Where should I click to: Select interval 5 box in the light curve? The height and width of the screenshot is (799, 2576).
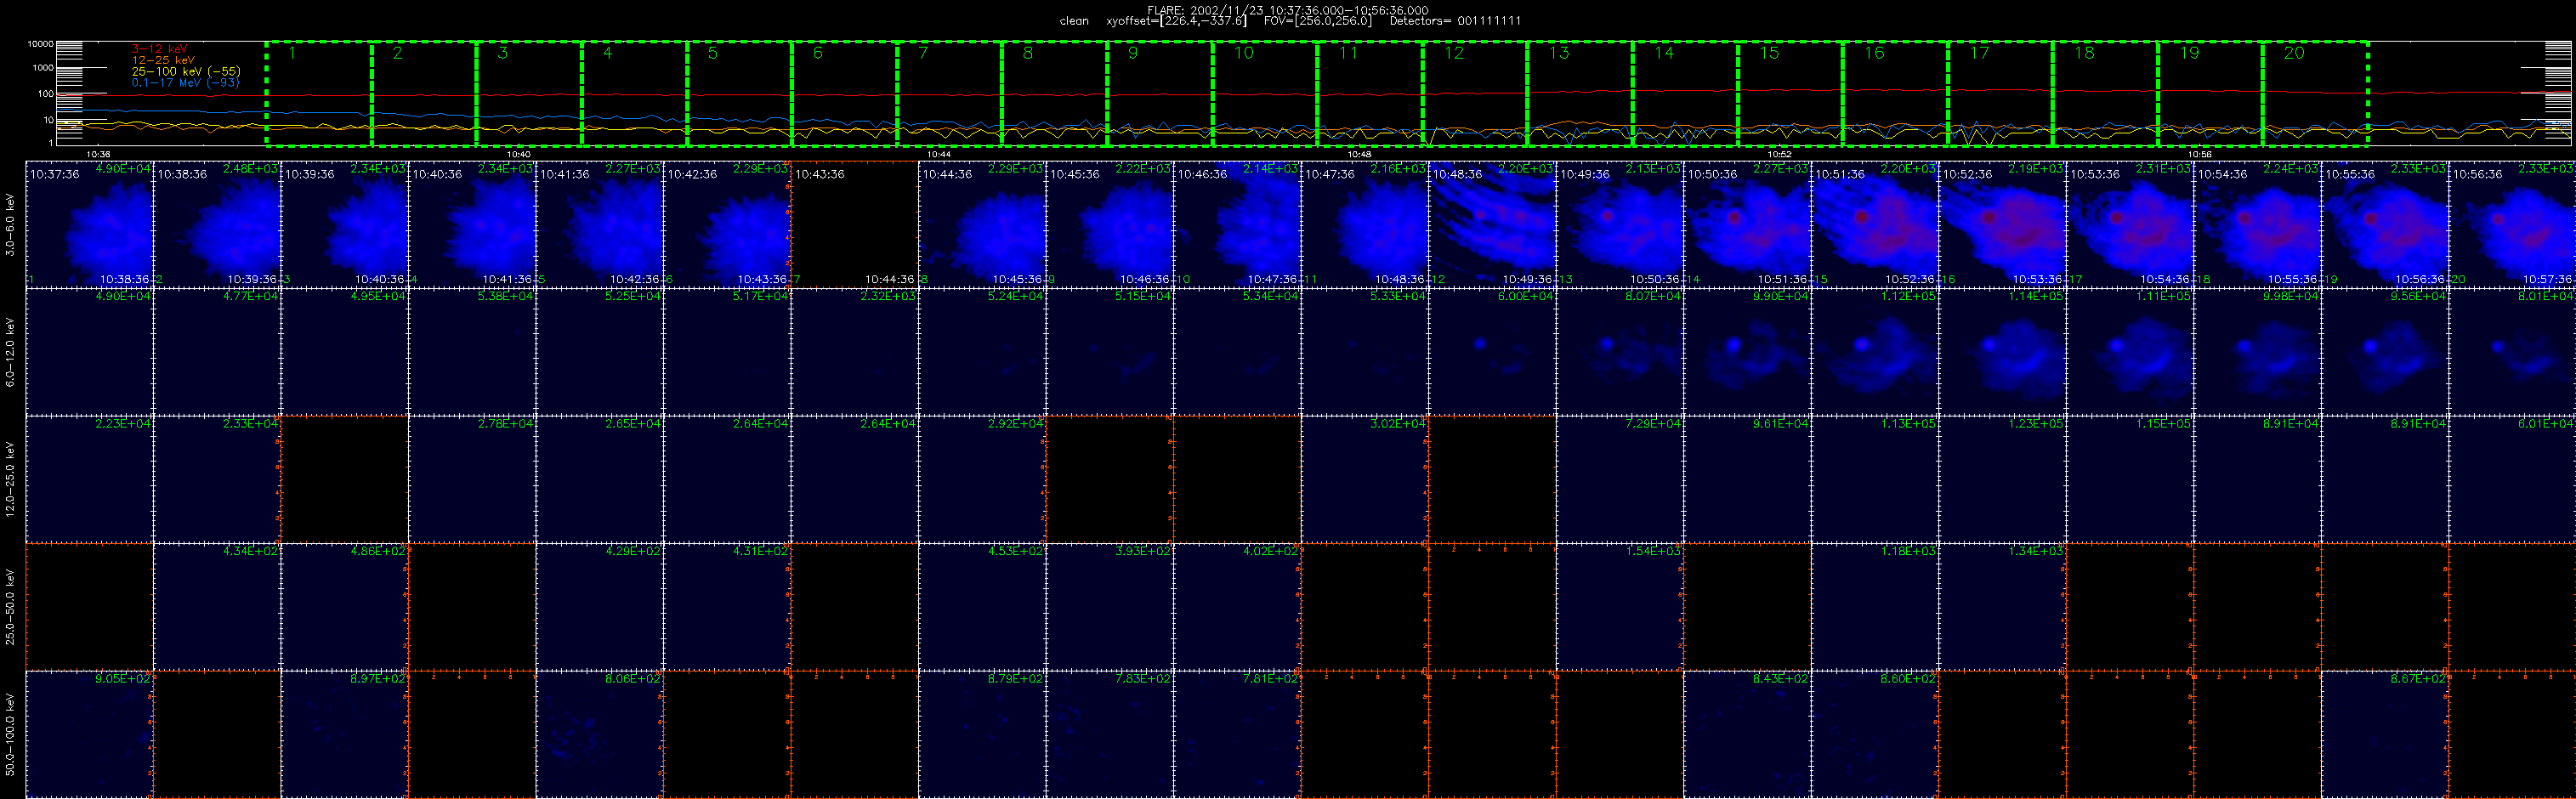point(739,93)
